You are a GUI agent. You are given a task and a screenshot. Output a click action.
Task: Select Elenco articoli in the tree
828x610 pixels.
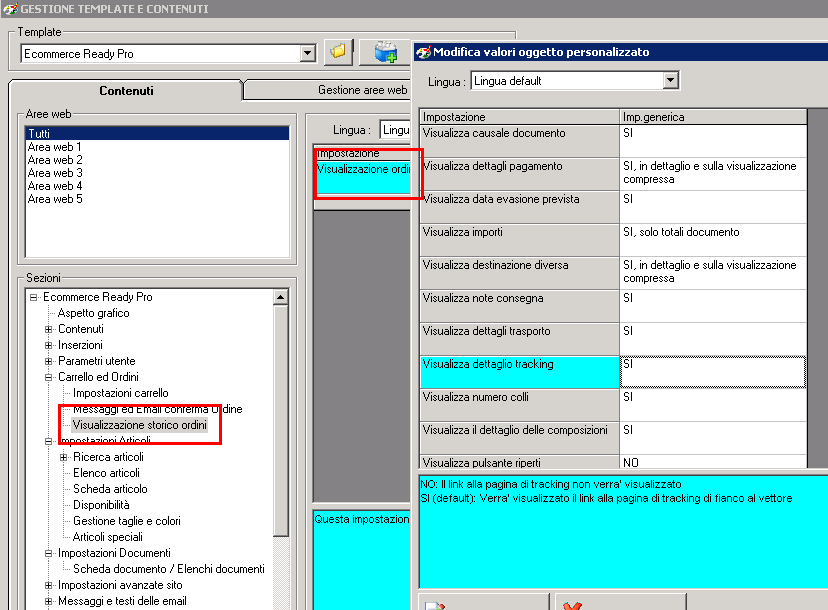[x=106, y=473]
